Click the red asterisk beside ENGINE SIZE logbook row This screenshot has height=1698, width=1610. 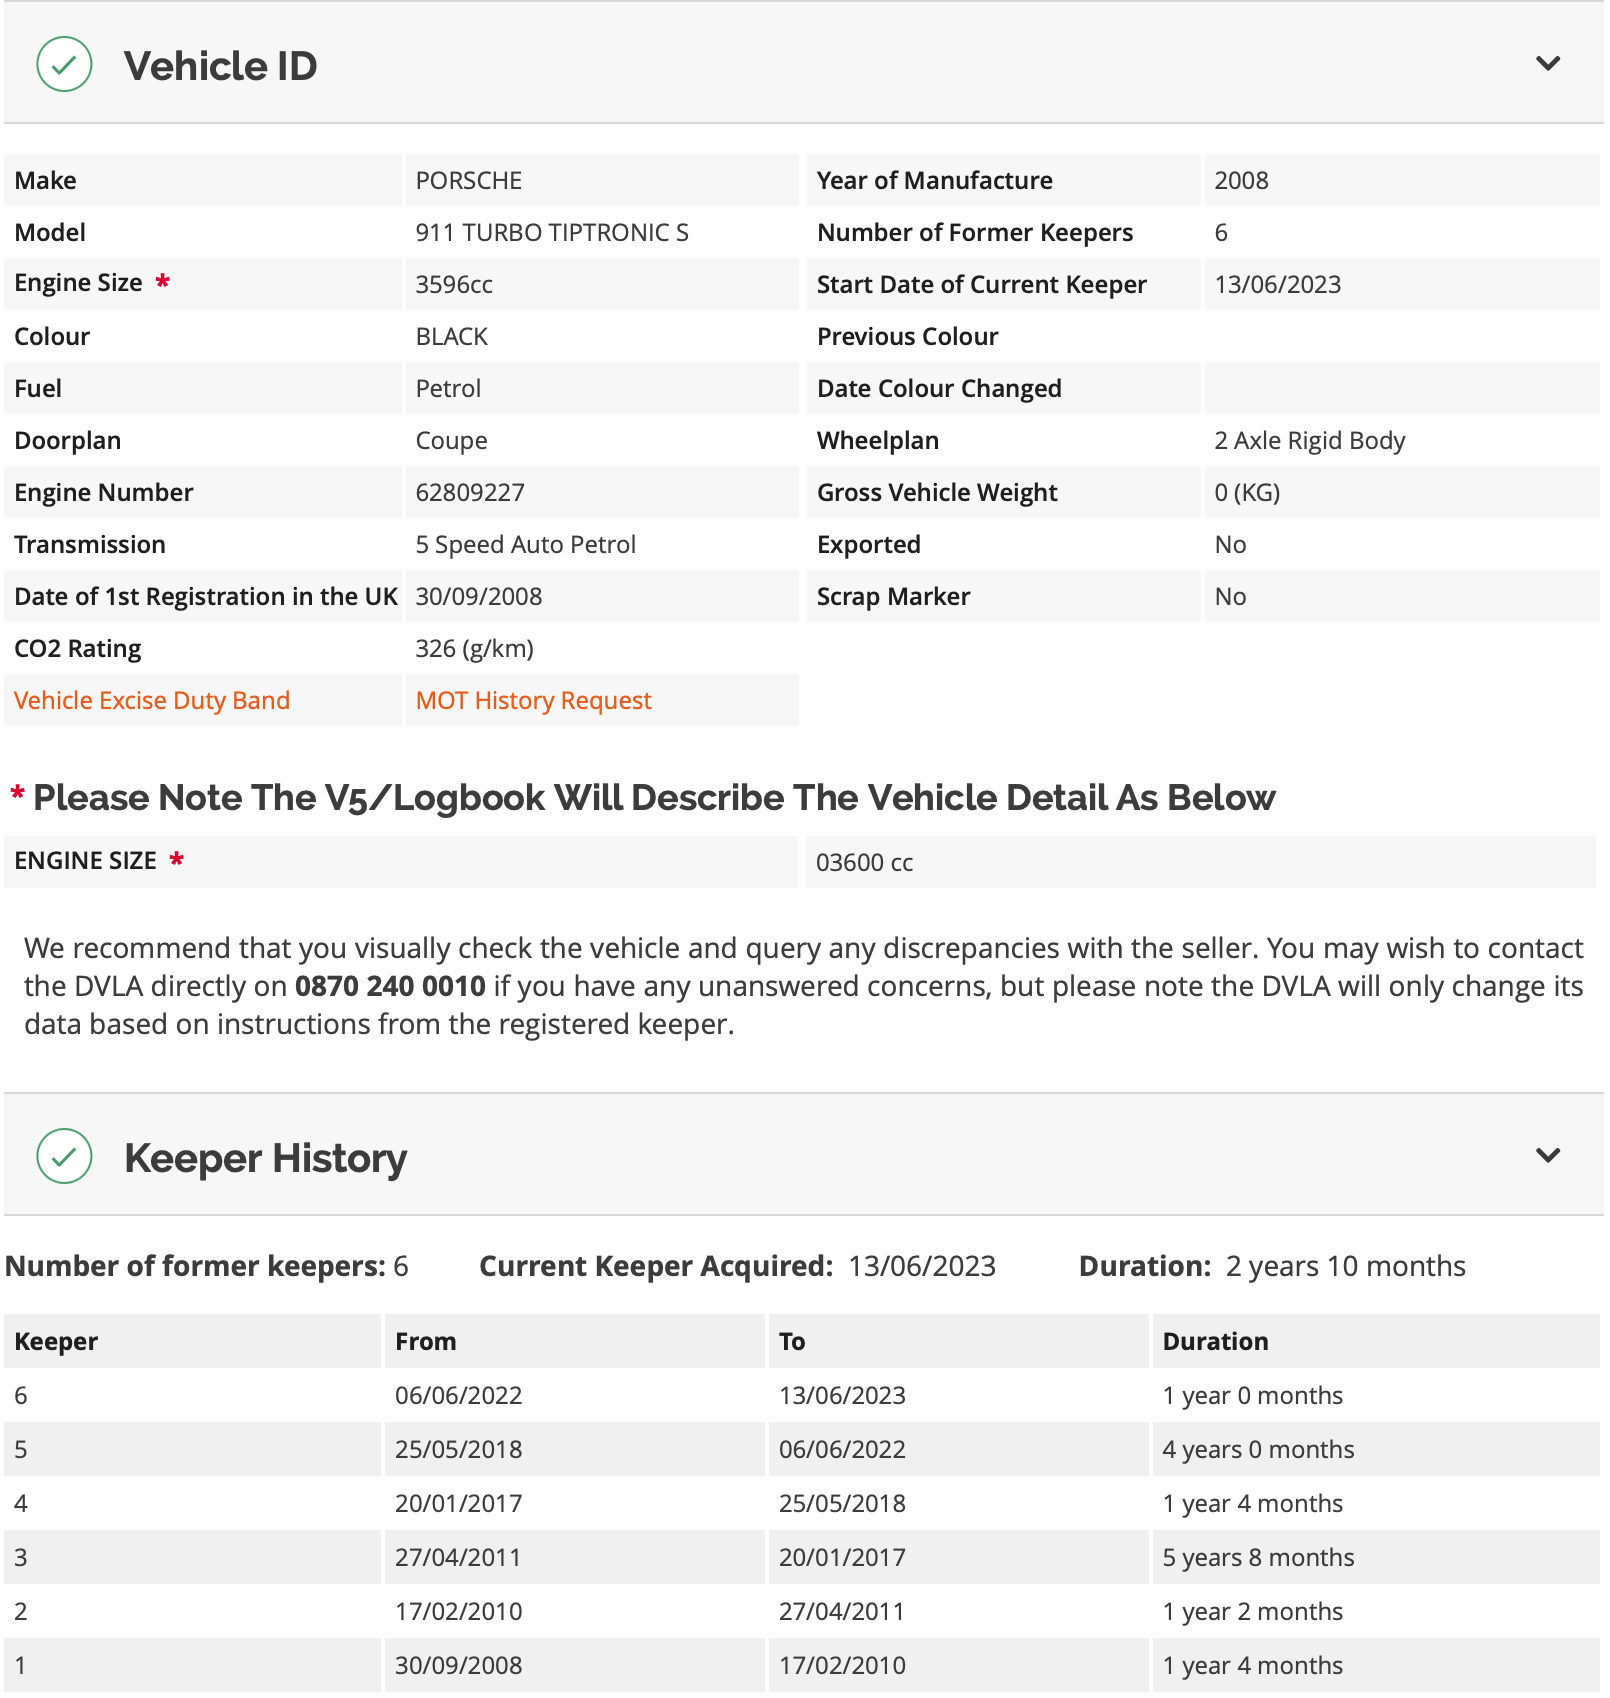pos(177,859)
